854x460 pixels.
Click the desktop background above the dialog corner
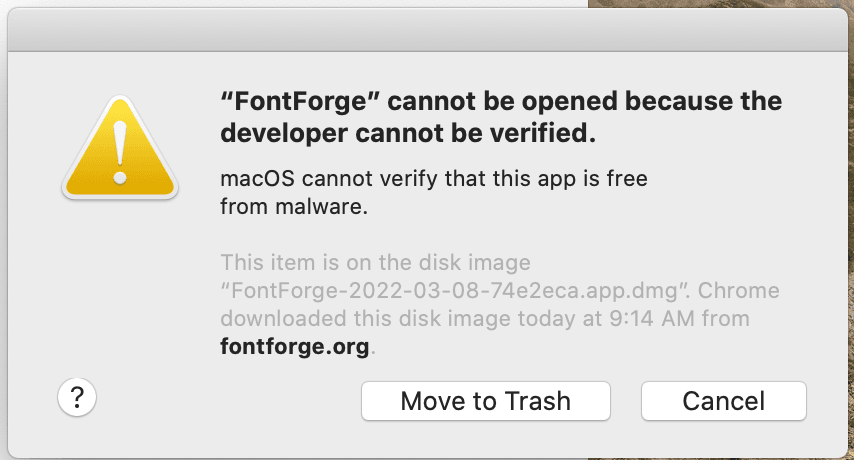click(x=721, y=4)
